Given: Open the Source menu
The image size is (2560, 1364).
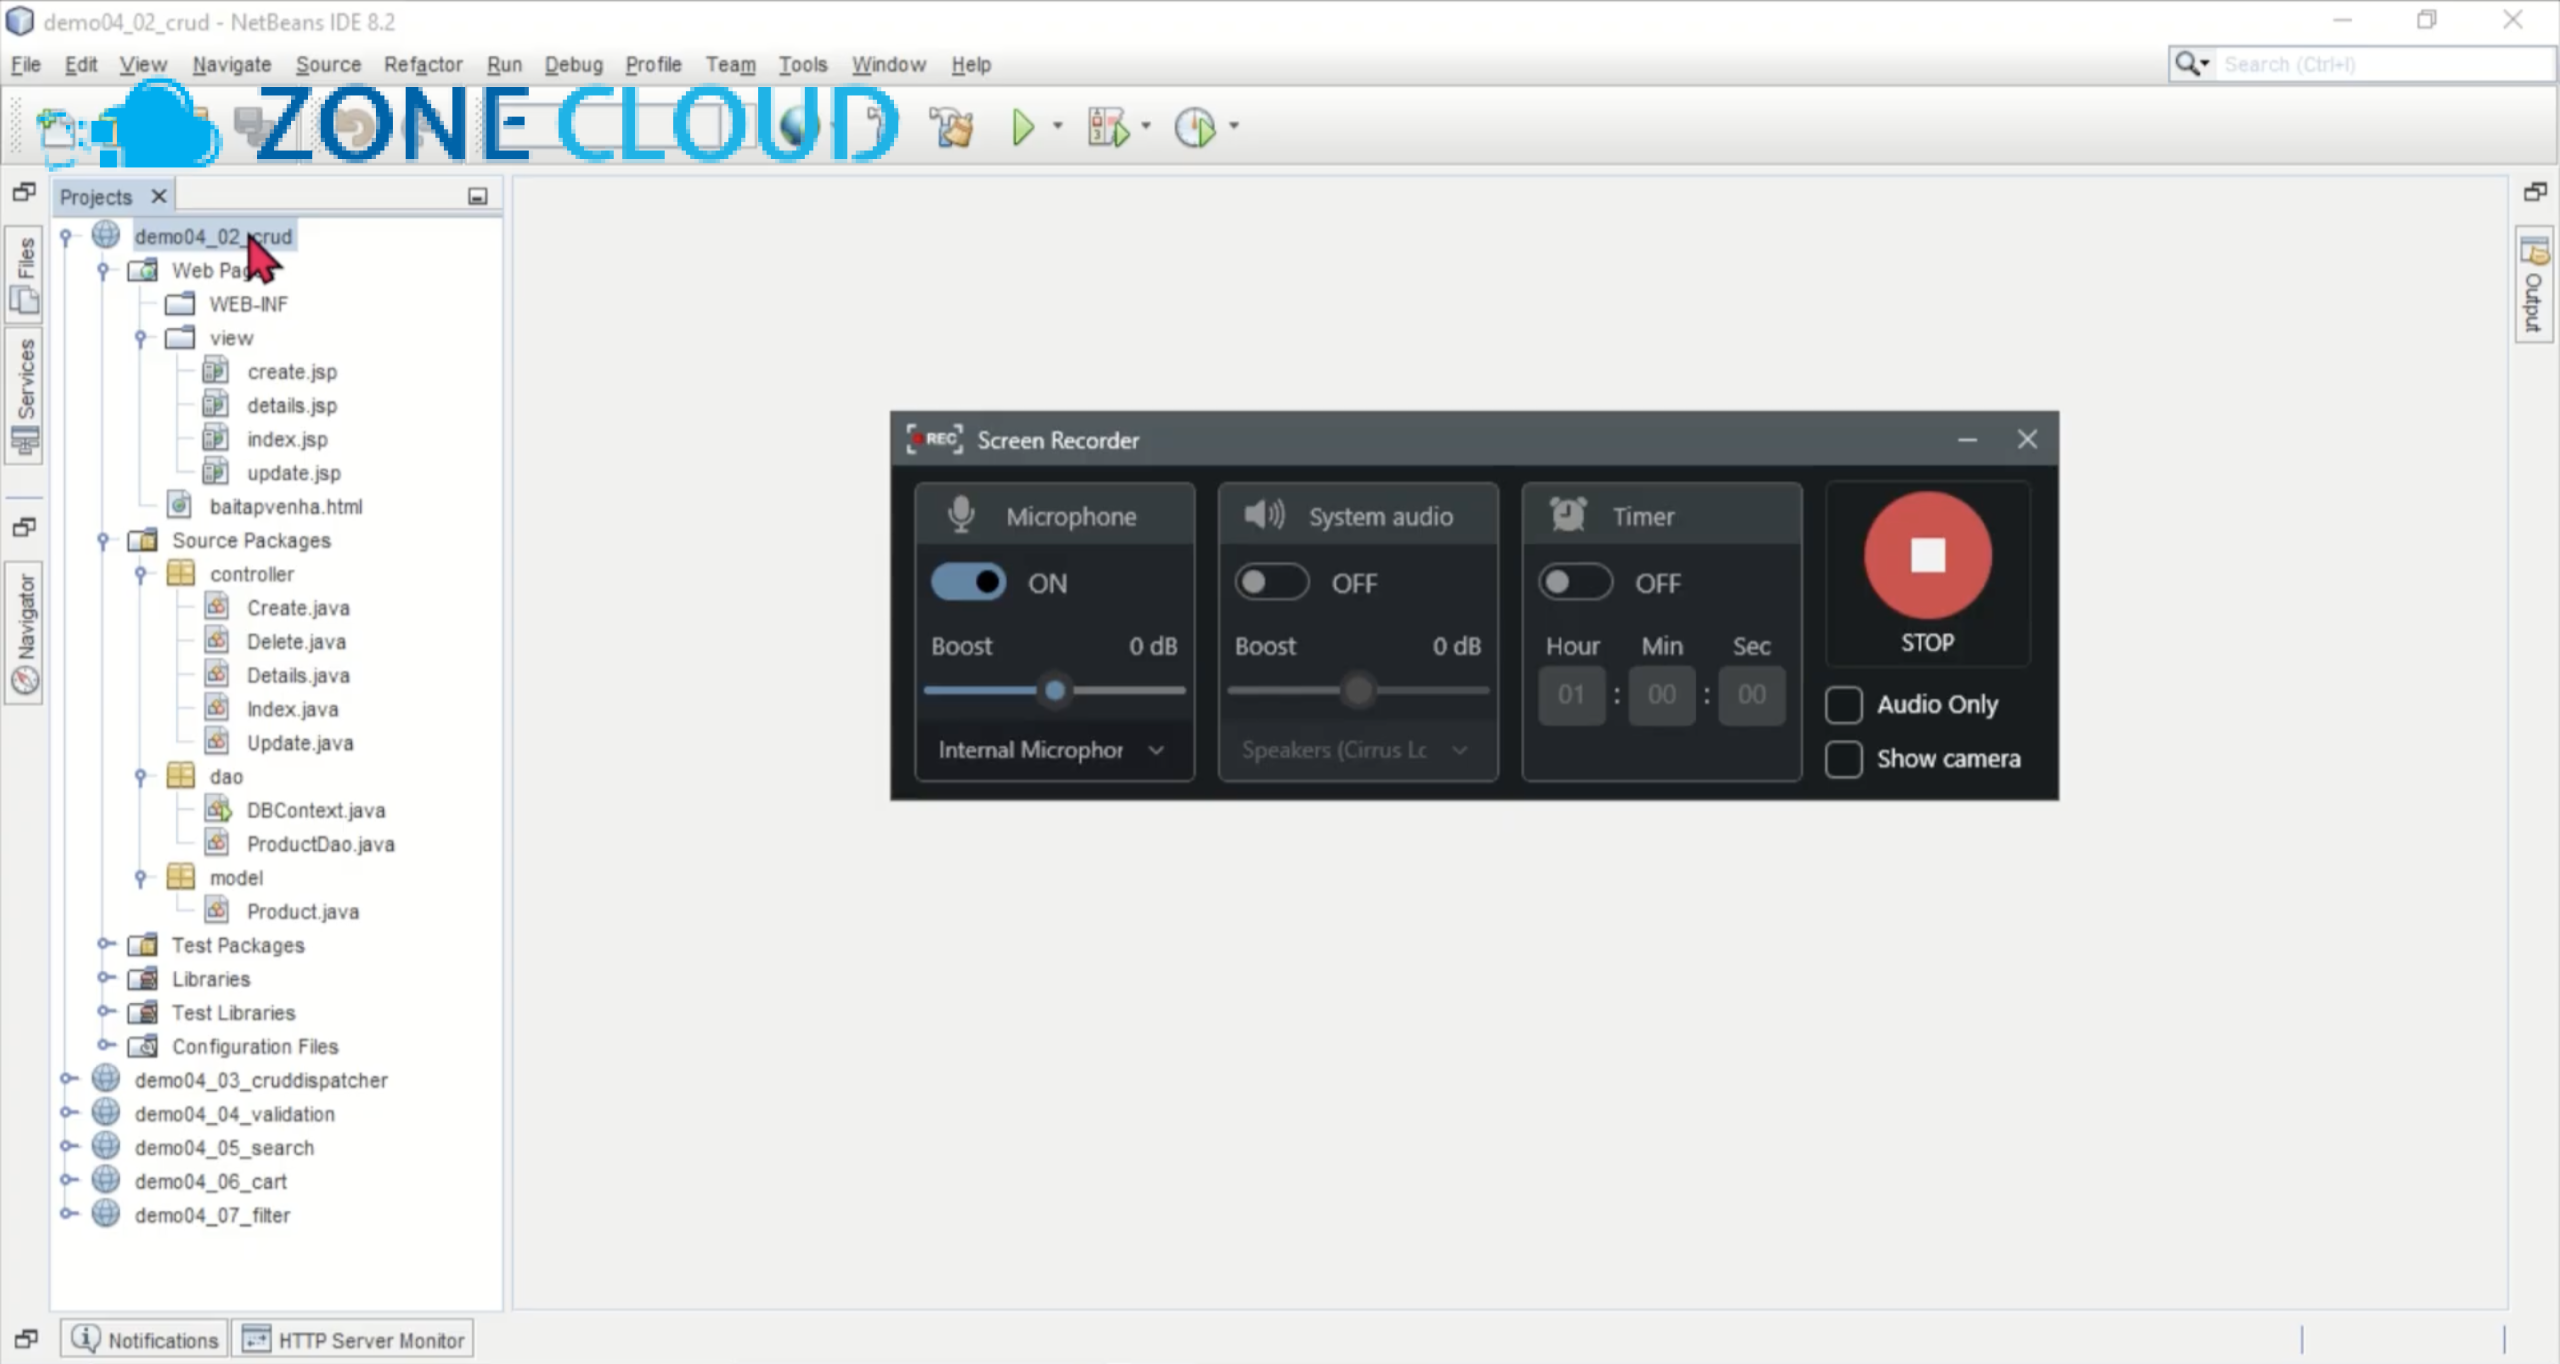Looking at the screenshot, I should 328,64.
